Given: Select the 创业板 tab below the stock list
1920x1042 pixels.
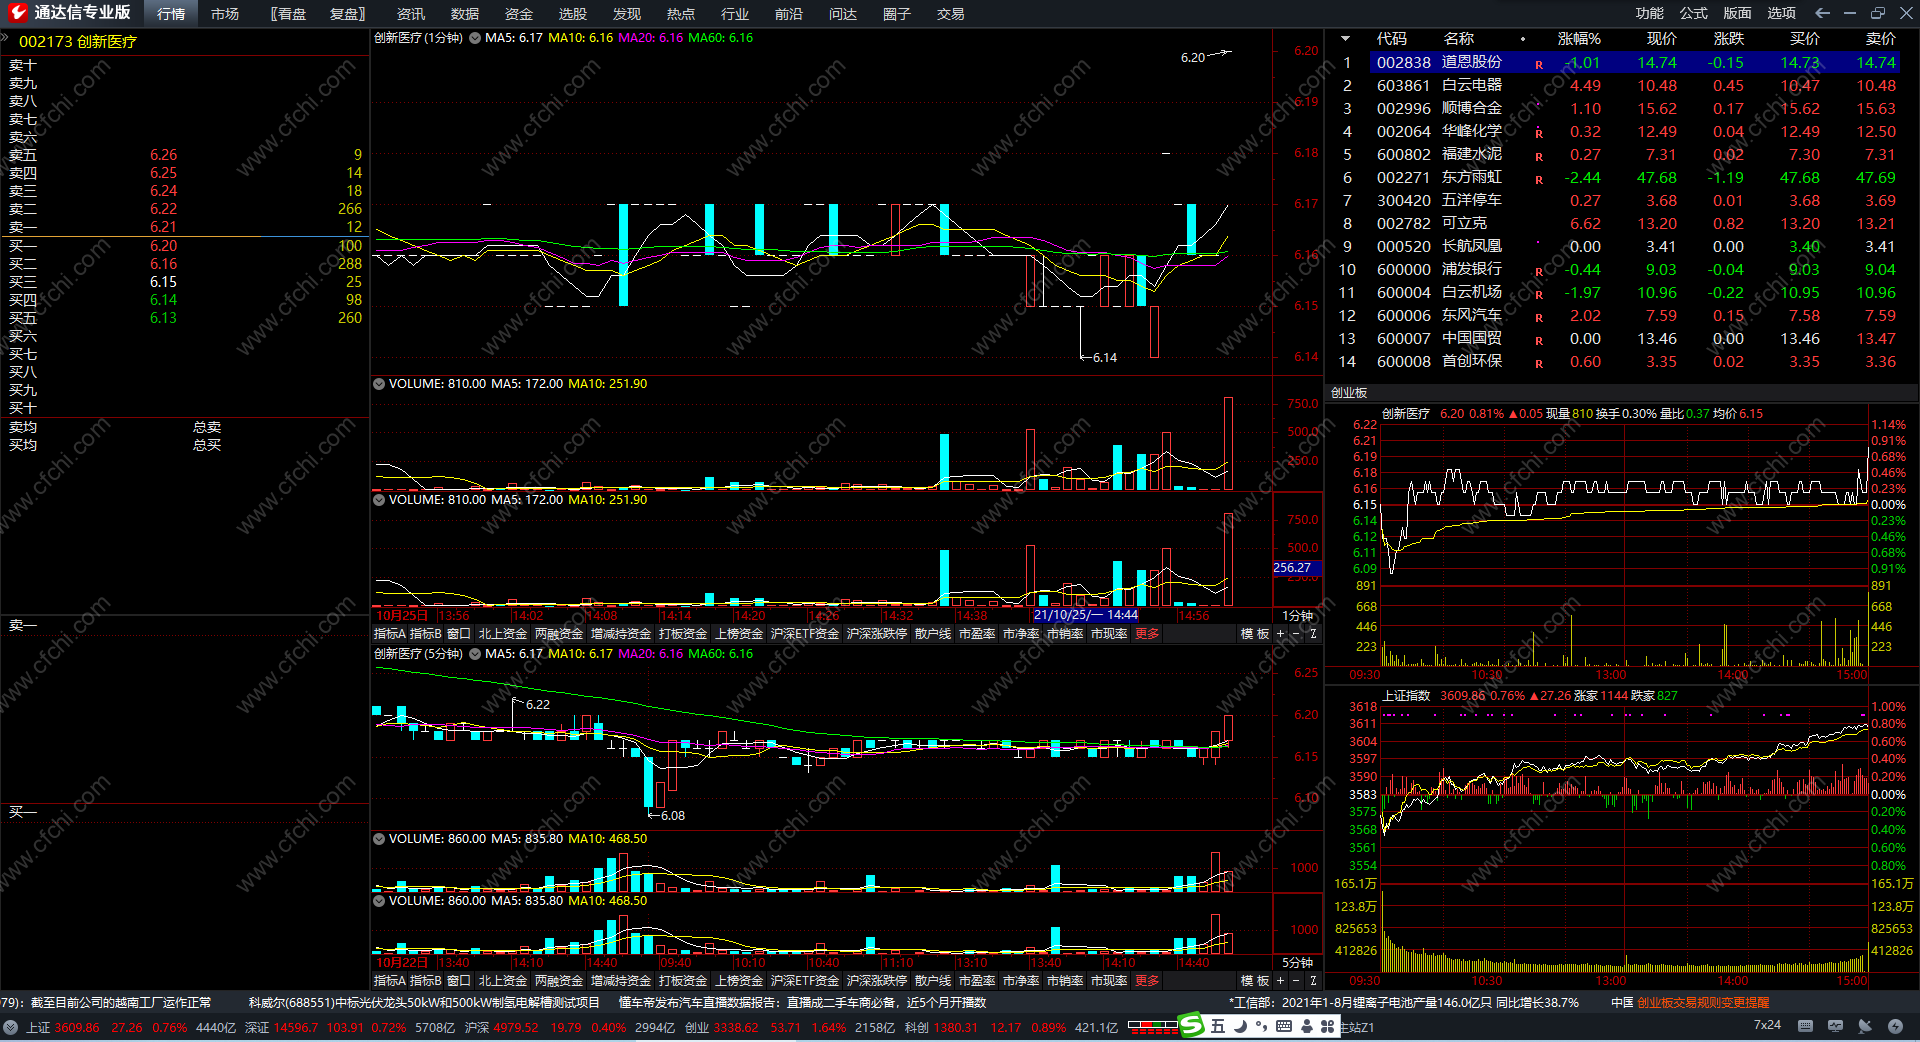Looking at the screenshot, I should [1349, 393].
